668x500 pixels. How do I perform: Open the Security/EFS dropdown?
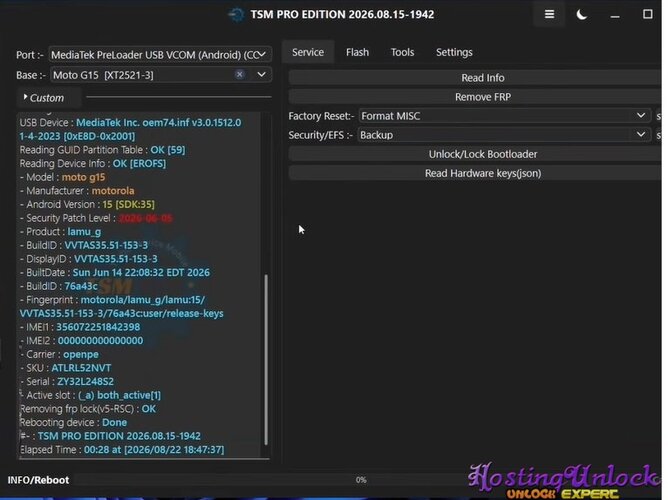(504, 135)
